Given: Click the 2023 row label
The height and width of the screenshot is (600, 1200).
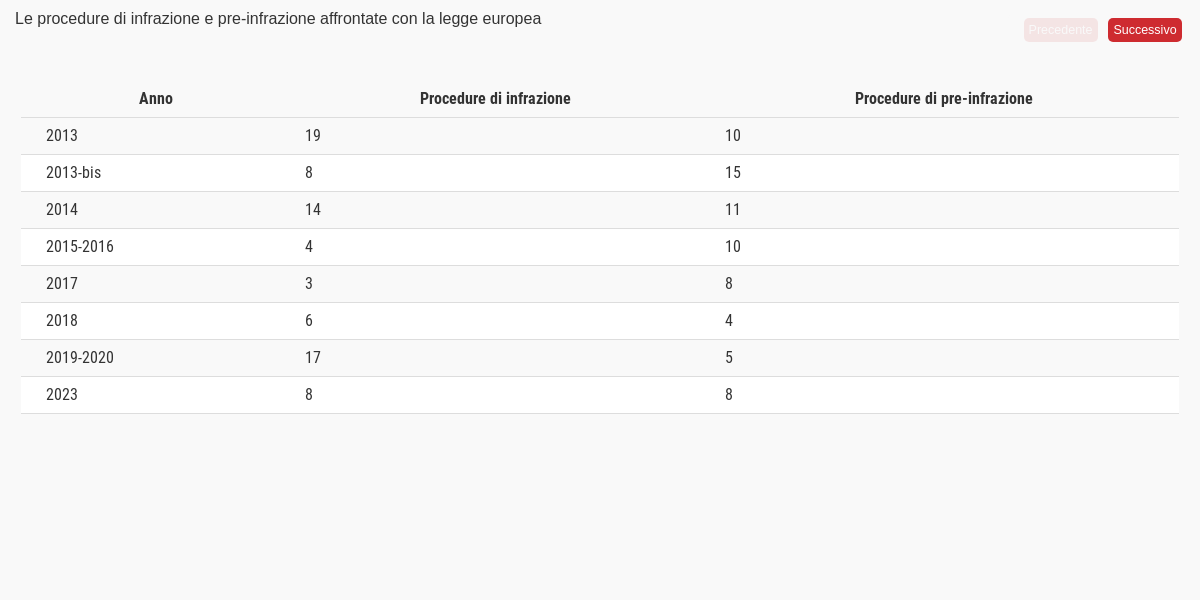Looking at the screenshot, I should (x=62, y=395).
